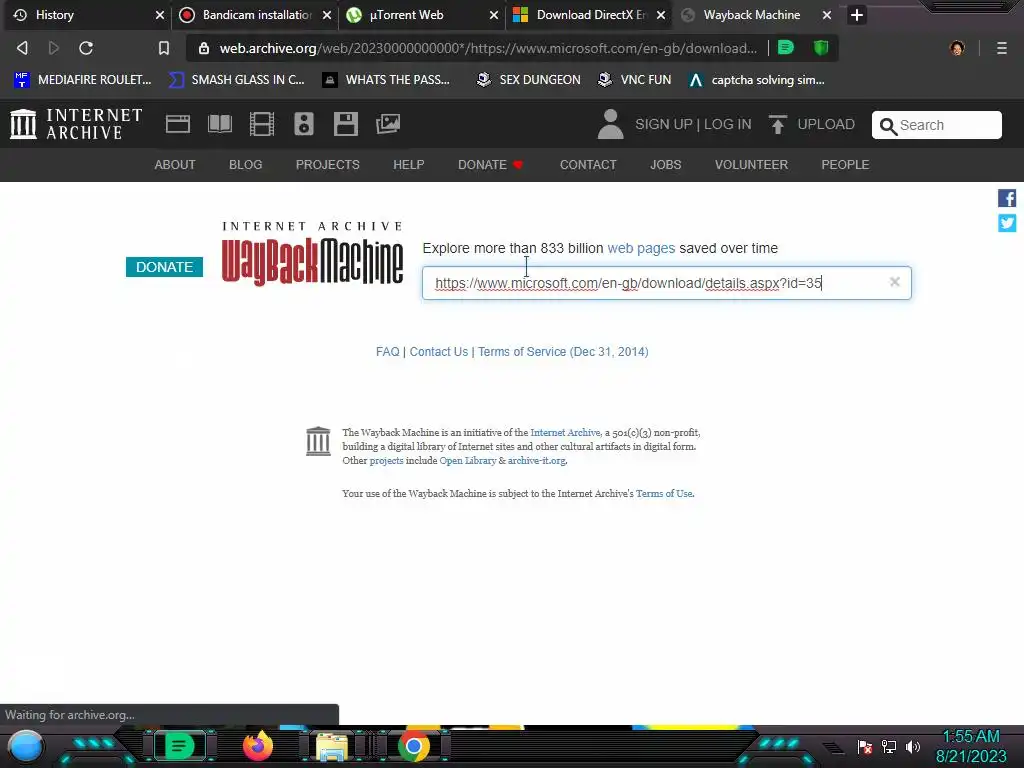Open the Internet Archive Images icon
Image resolution: width=1024 pixels, height=768 pixels.
click(388, 124)
